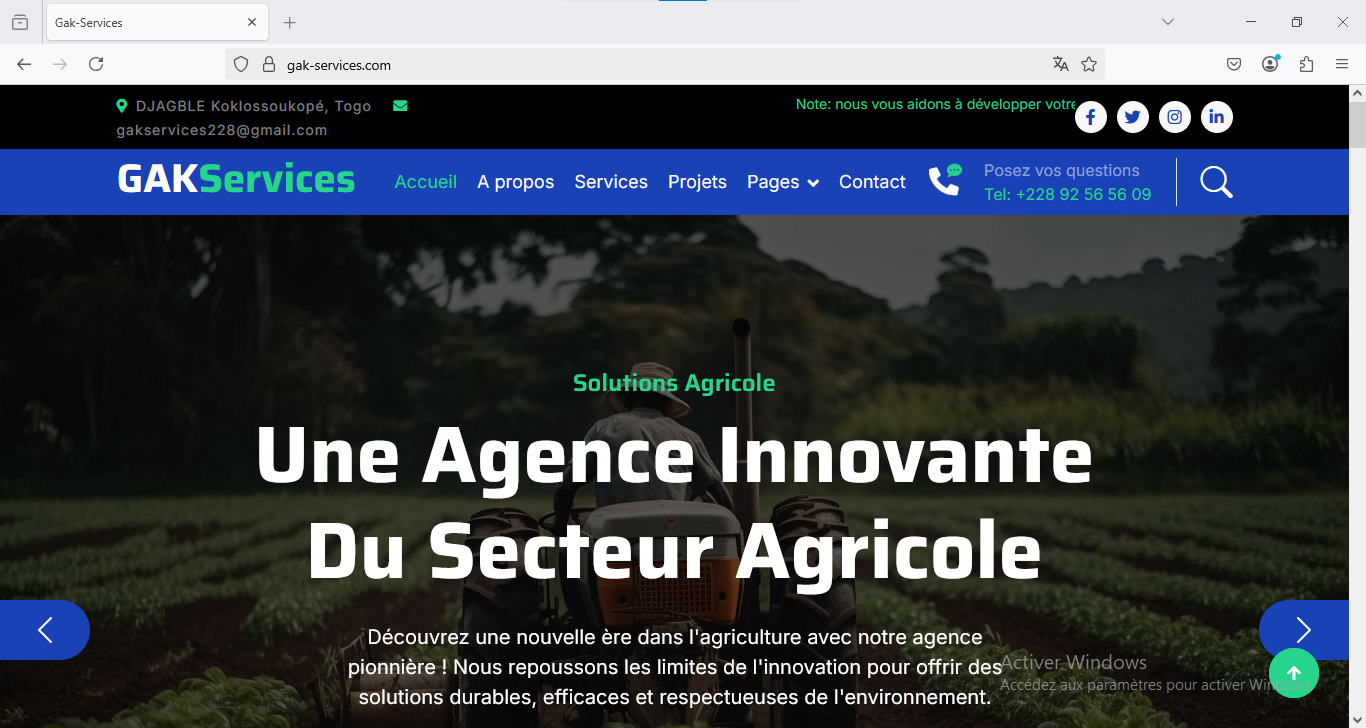Click the phone number +228 92 56 56 09
Viewport: 1366px width, 728px height.
pyautogui.click(x=1067, y=194)
